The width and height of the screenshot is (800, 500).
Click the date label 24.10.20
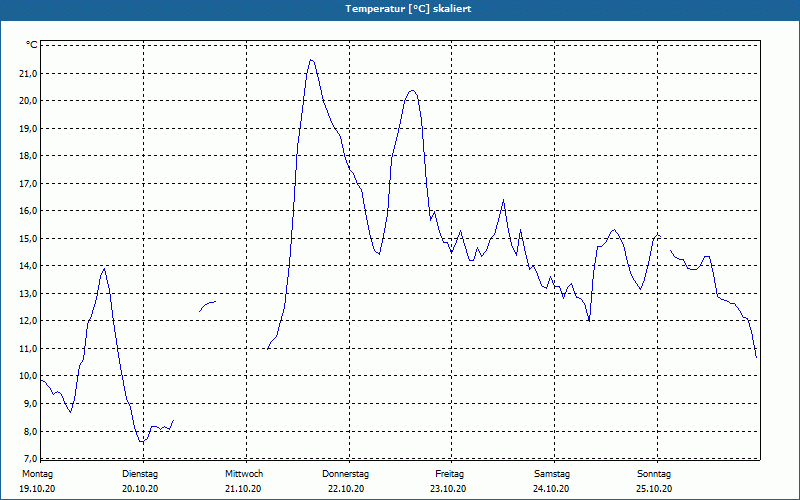click(551, 489)
